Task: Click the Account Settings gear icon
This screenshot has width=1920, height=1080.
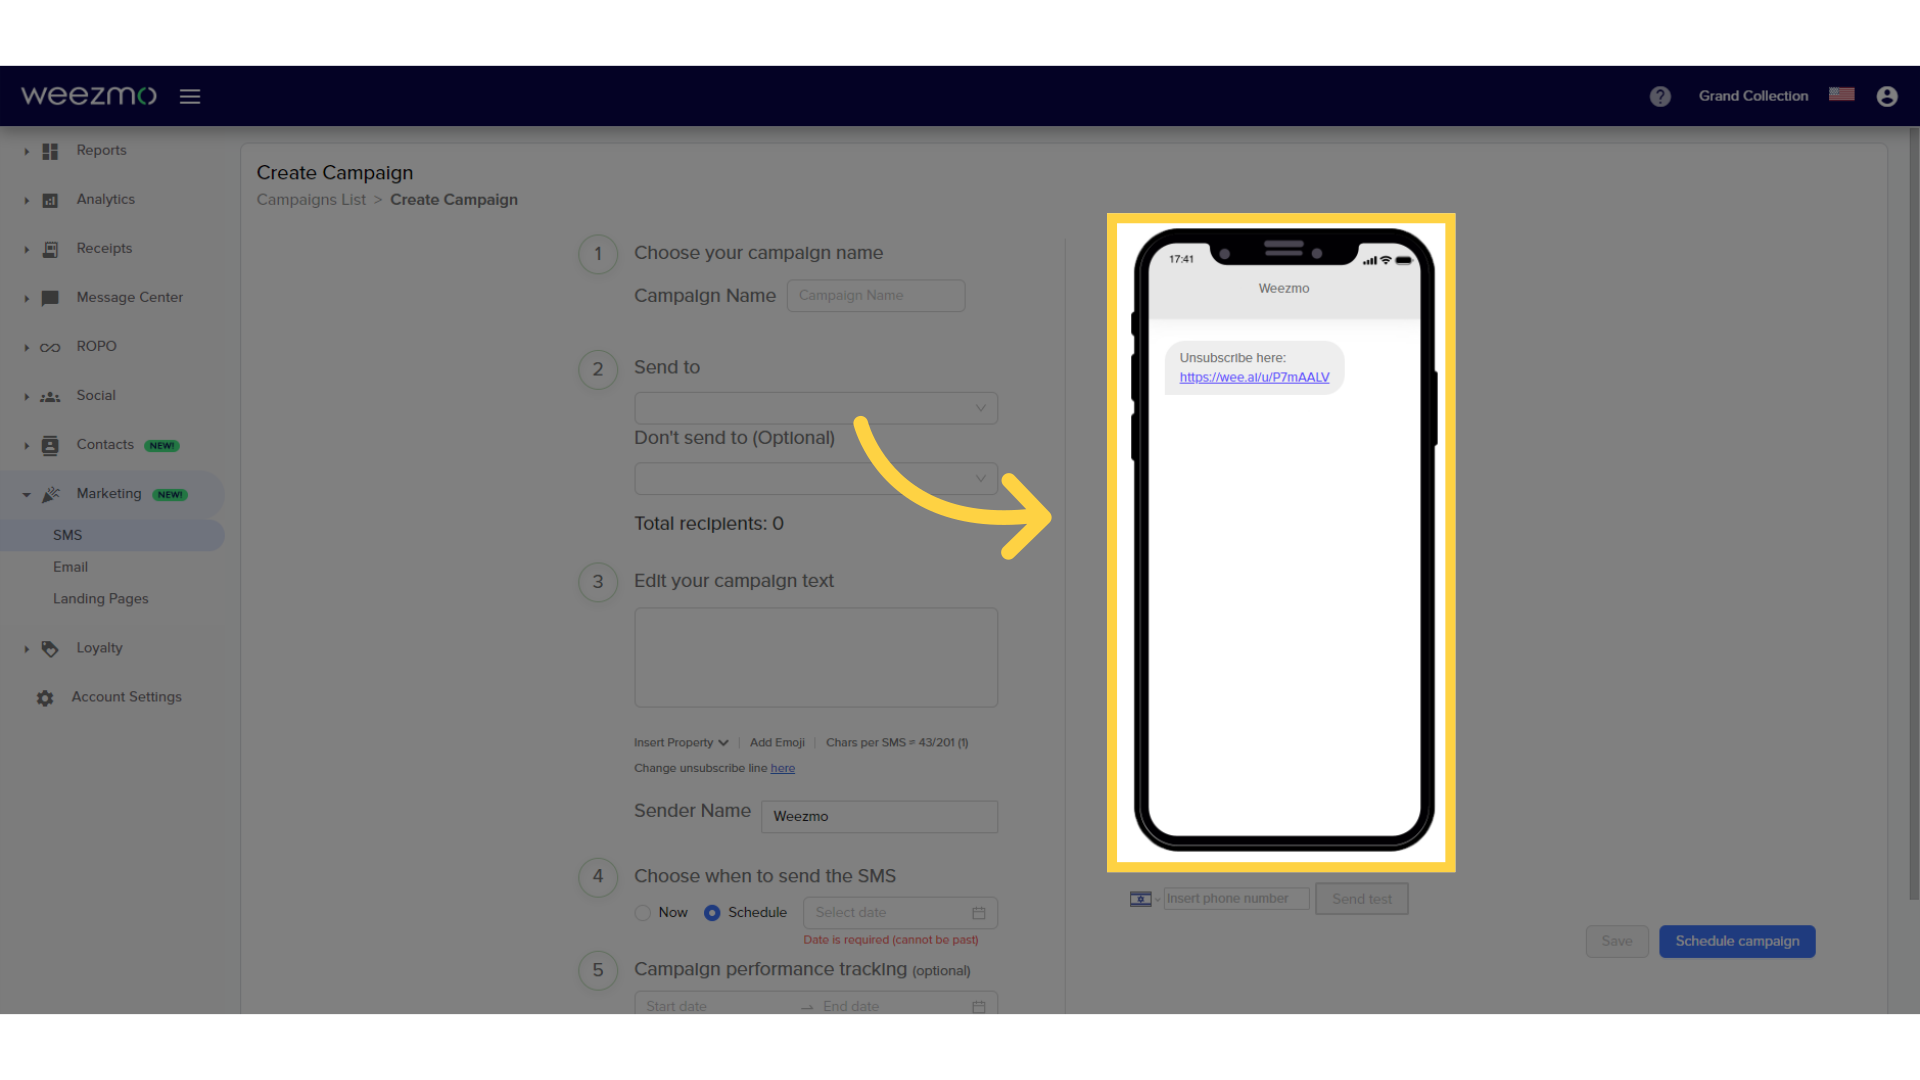Action: [x=46, y=696]
